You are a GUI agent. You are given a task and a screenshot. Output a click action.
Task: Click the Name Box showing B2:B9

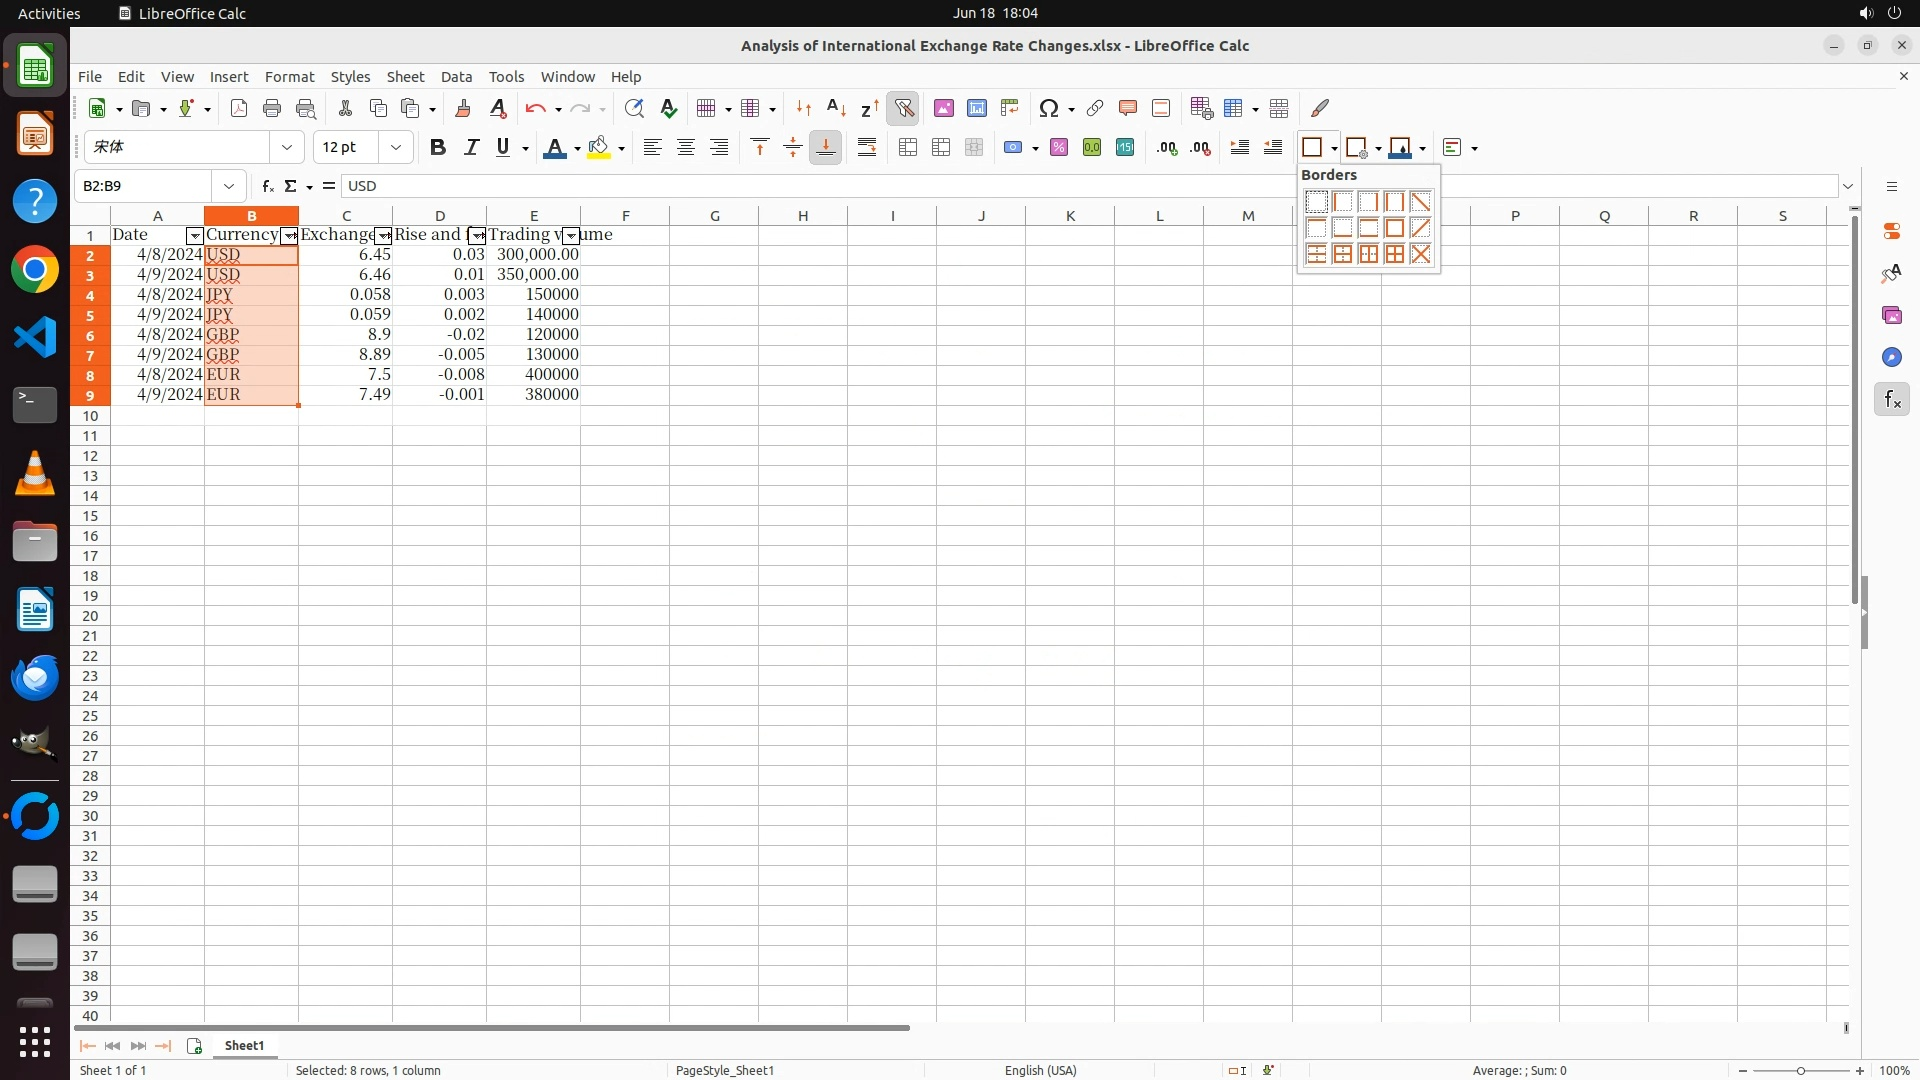point(146,186)
